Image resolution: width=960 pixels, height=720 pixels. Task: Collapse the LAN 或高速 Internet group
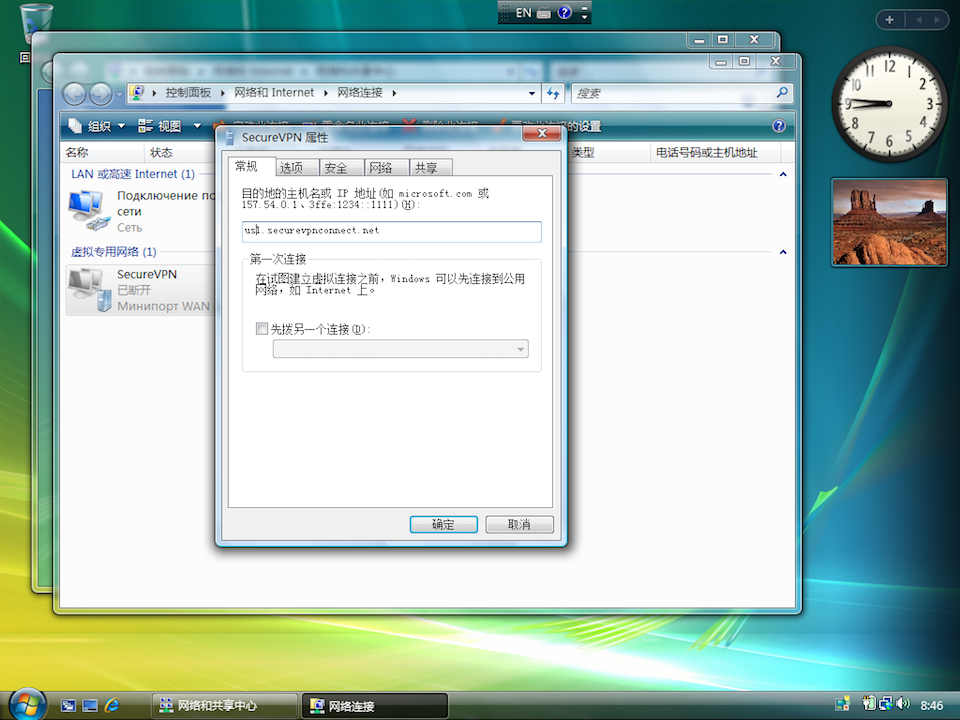pyautogui.click(x=783, y=174)
